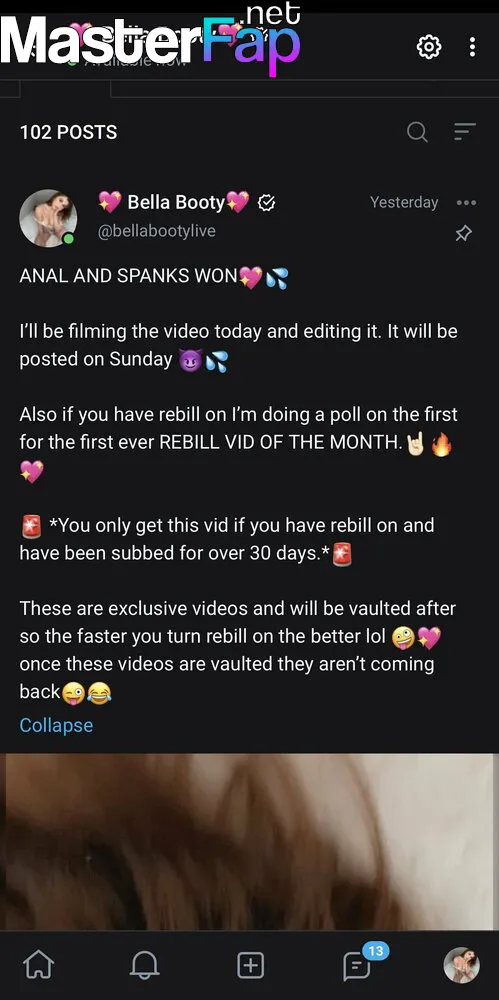Create new post with plus icon

click(x=251, y=965)
